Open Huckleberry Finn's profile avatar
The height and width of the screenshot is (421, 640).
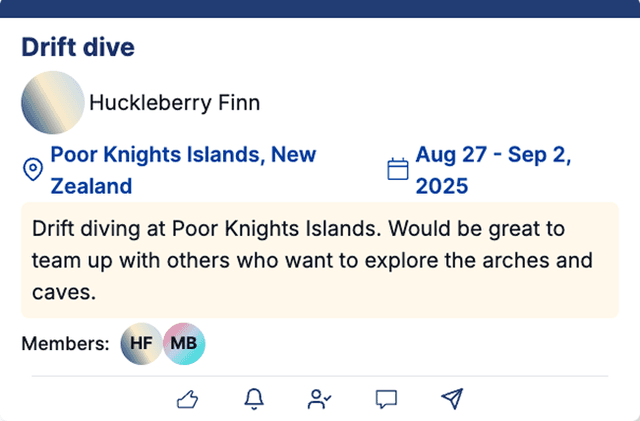click(x=52, y=102)
